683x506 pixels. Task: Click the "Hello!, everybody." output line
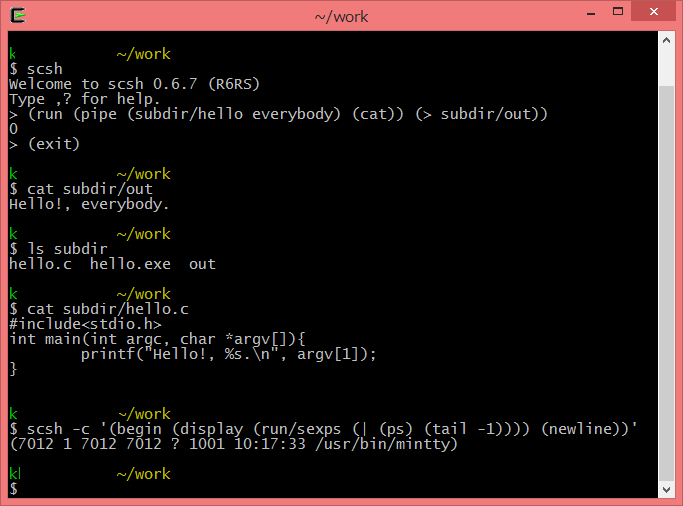click(89, 204)
